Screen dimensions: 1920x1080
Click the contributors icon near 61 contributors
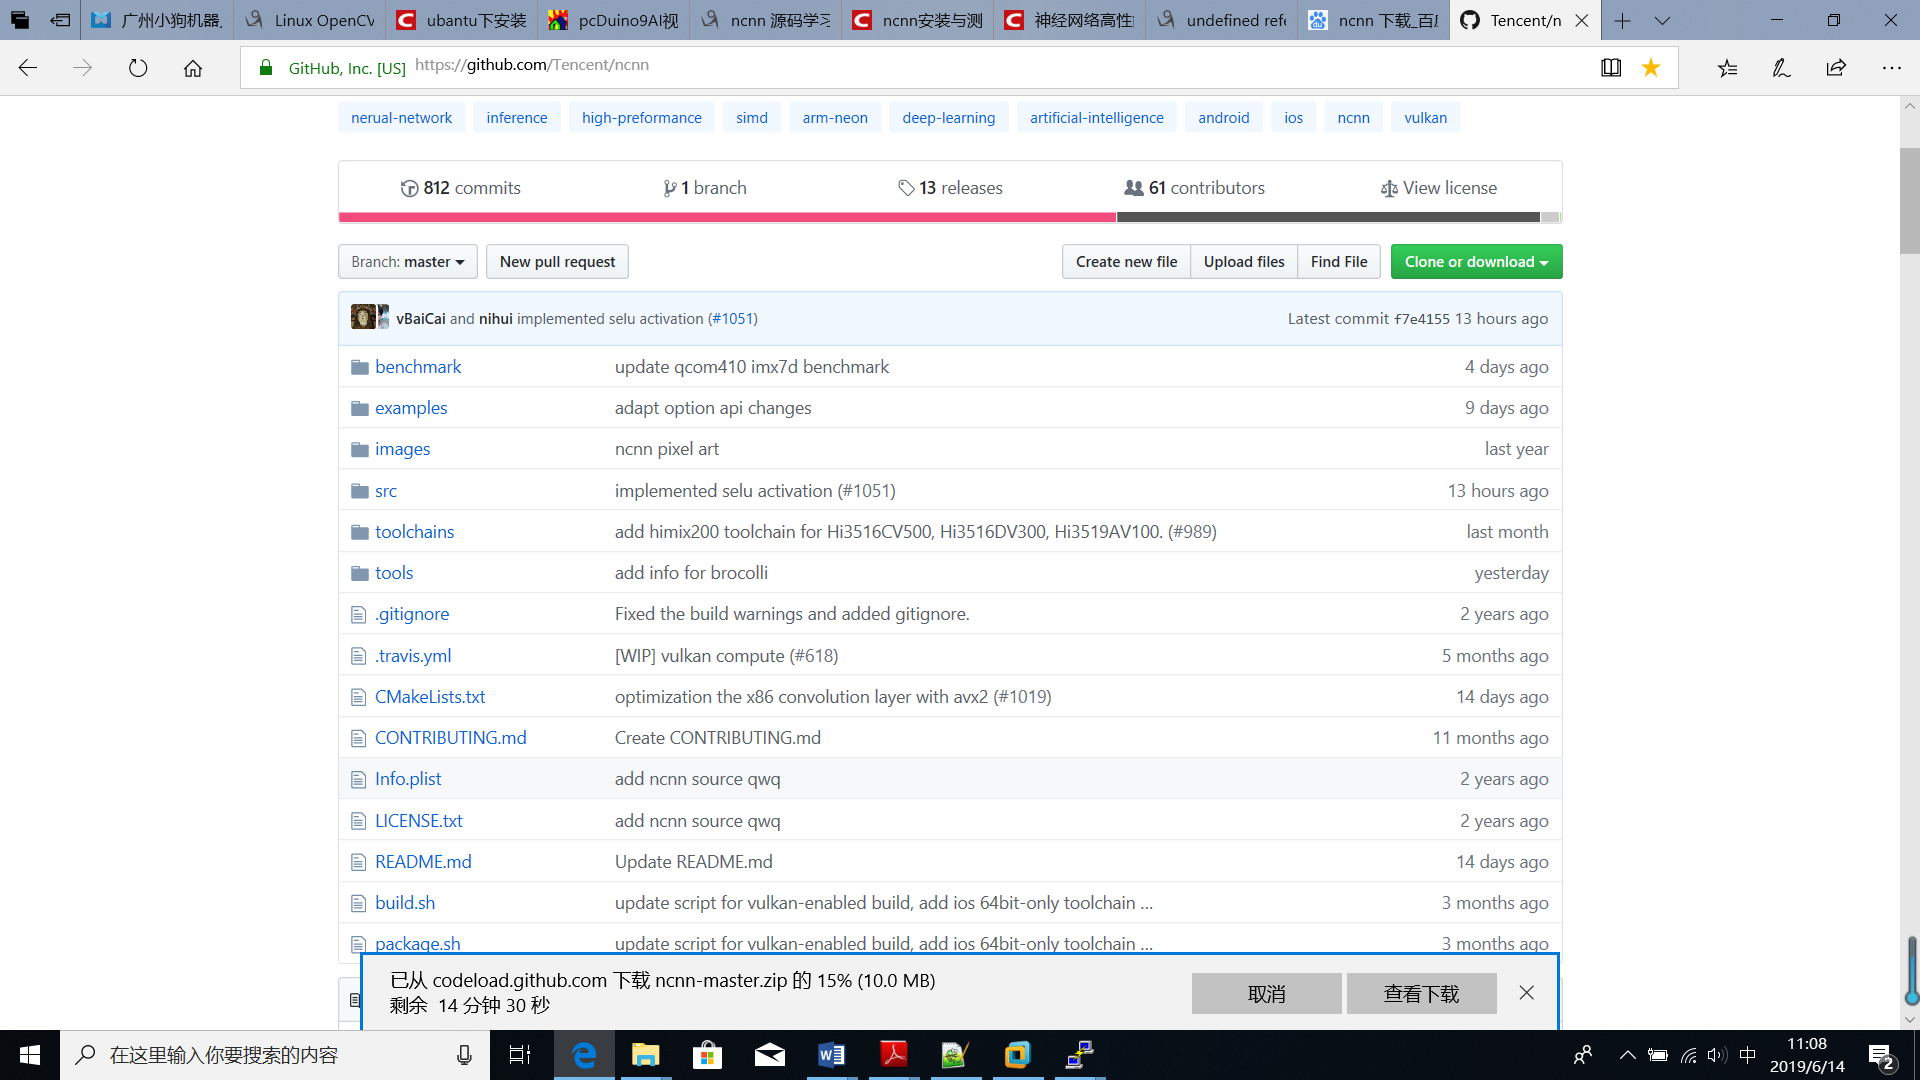pos(1133,187)
